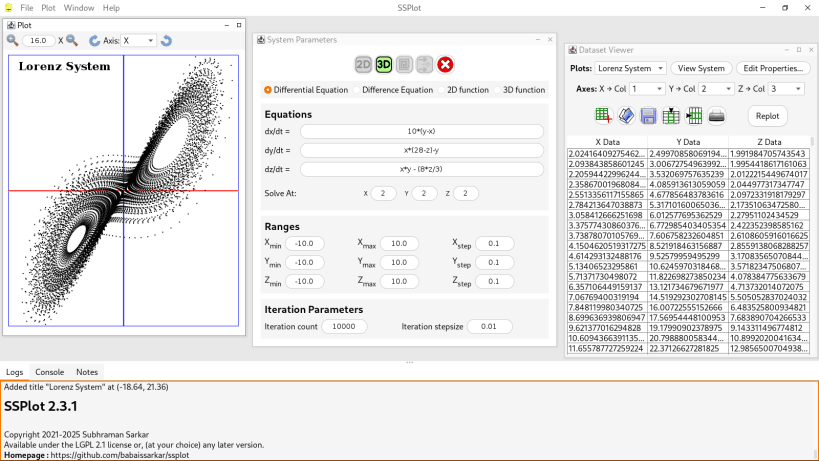Click the System Parameters window icon
Image resolution: width=819 pixels, height=461 pixels.
click(x=261, y=40)
